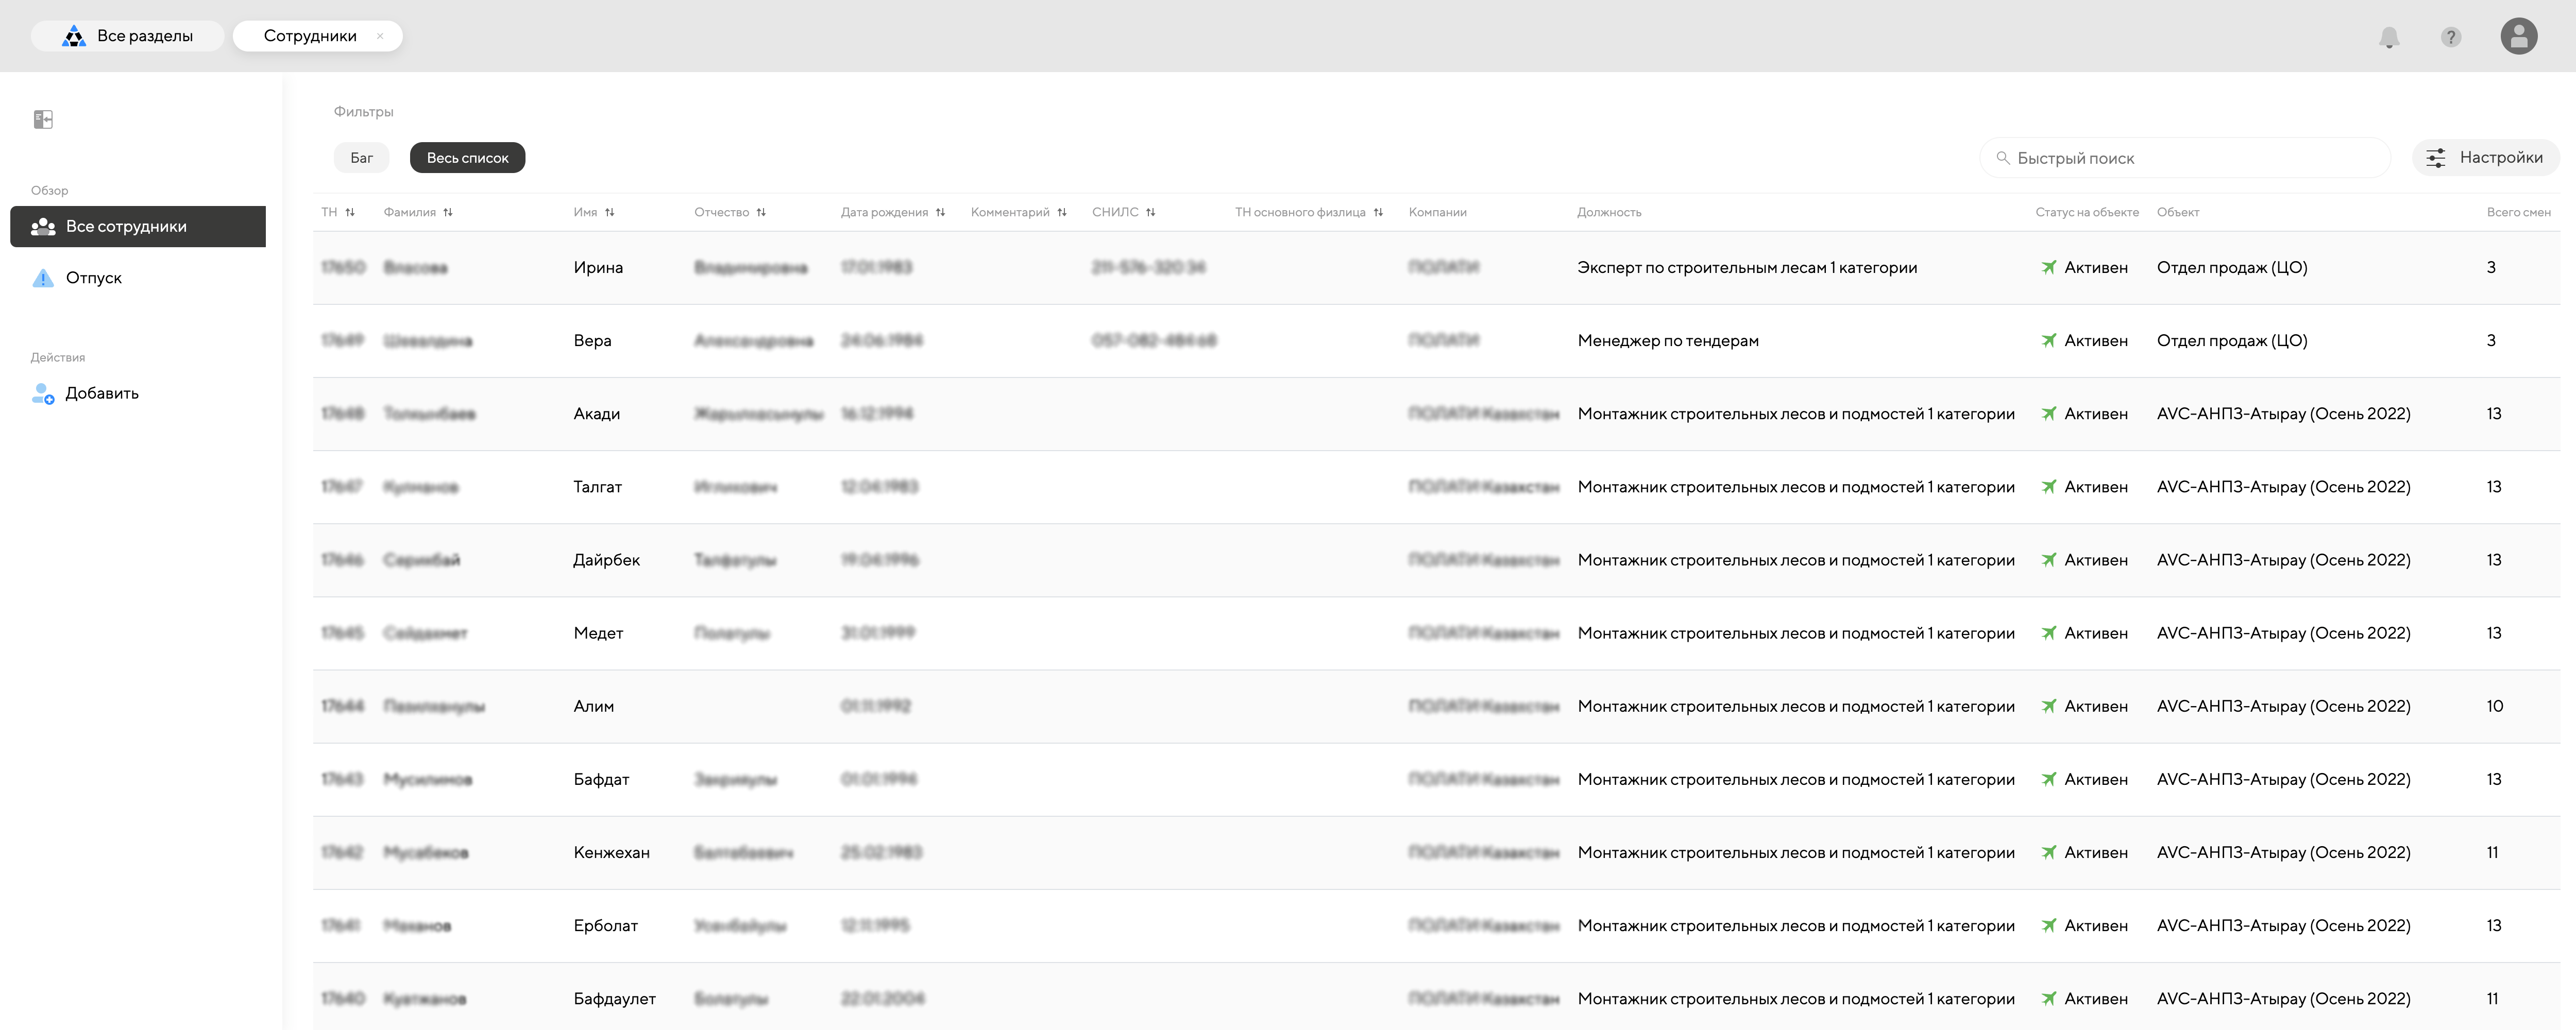The height and width of the screenshot is (1030, 2576).
Task: Collapse the sidebar panel icon
Action: point(43,120)
